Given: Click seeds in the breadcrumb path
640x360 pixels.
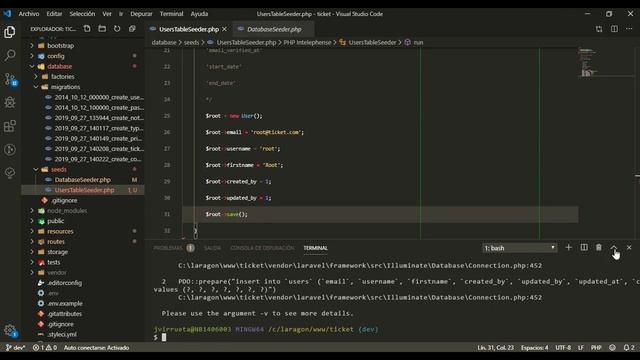Looking at the screenshot, I should [191, 42].
